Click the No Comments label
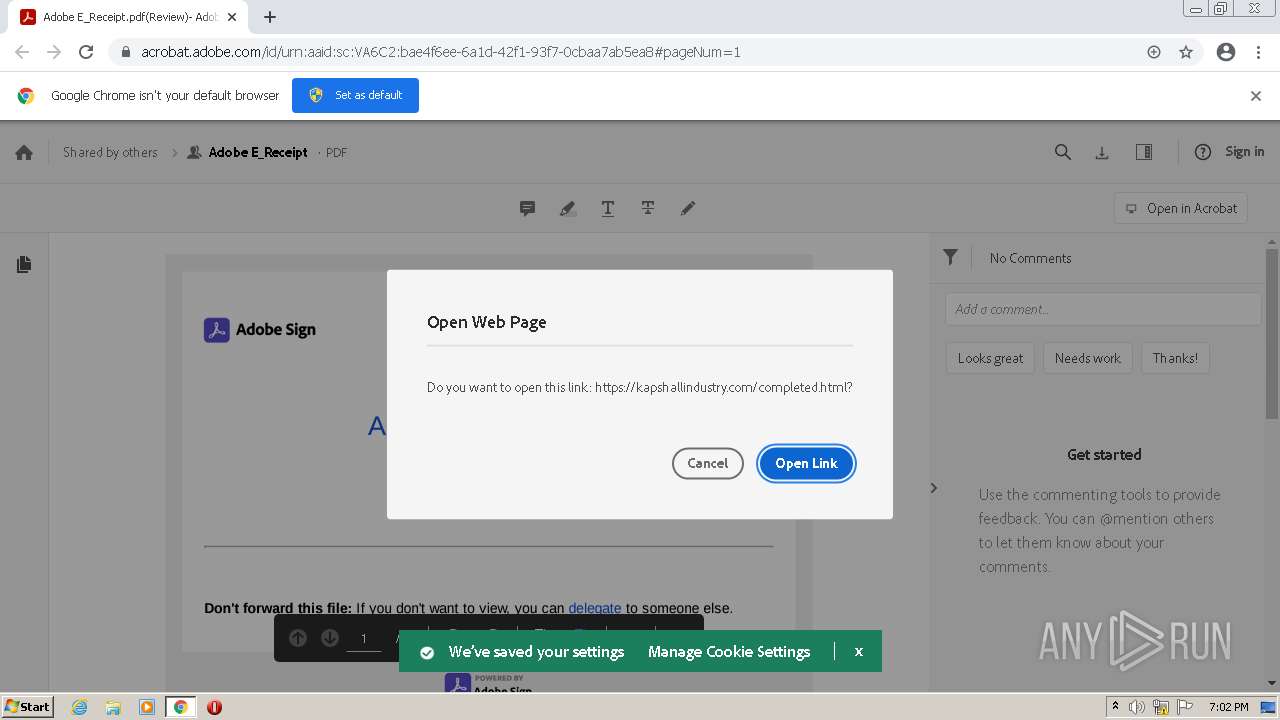 point(1030,258)
